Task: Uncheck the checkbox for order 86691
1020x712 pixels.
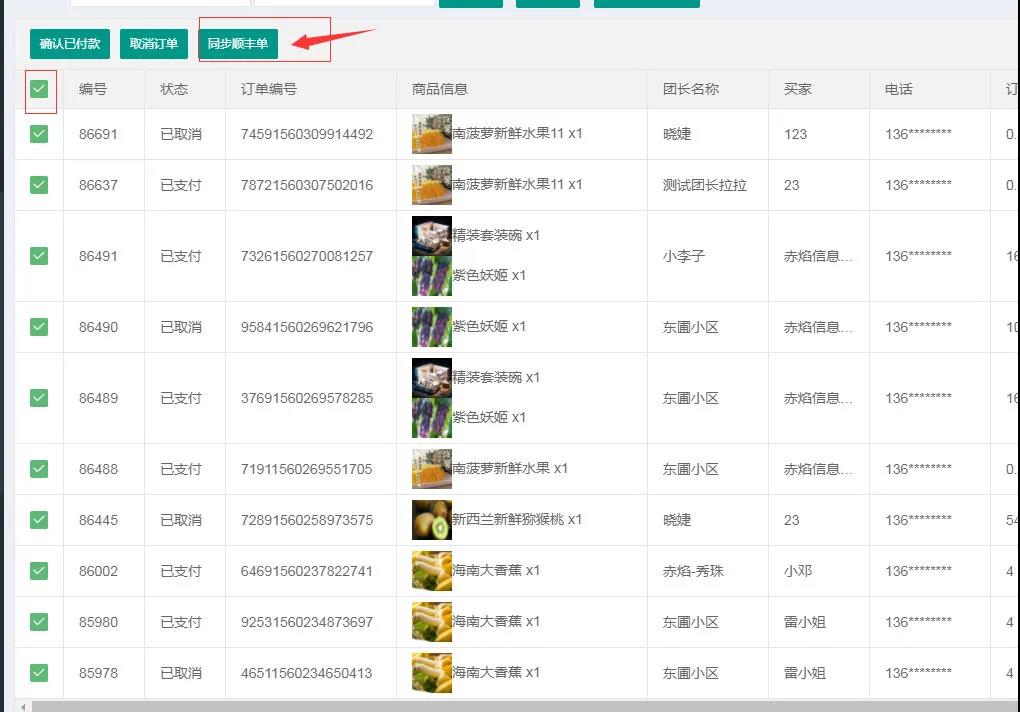Action: (x=39, y=134)
